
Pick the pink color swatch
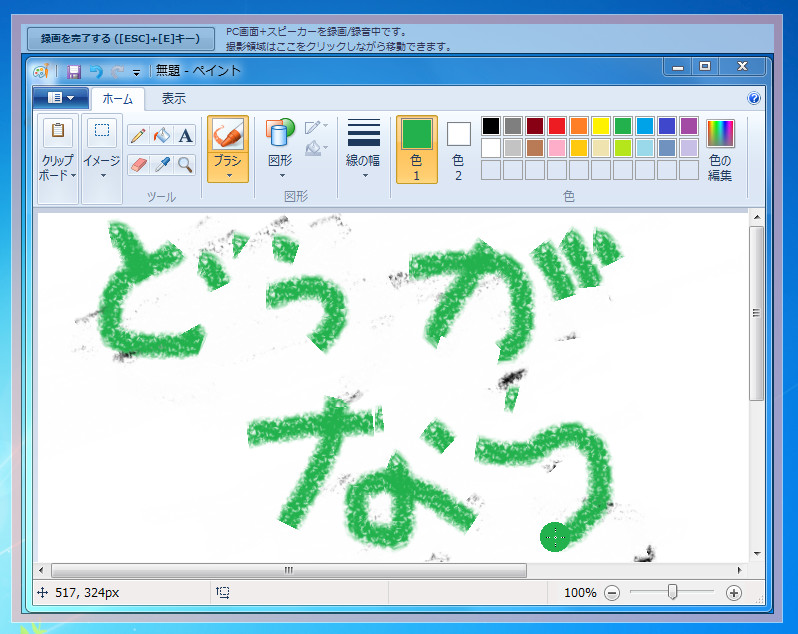click(557, 148)
